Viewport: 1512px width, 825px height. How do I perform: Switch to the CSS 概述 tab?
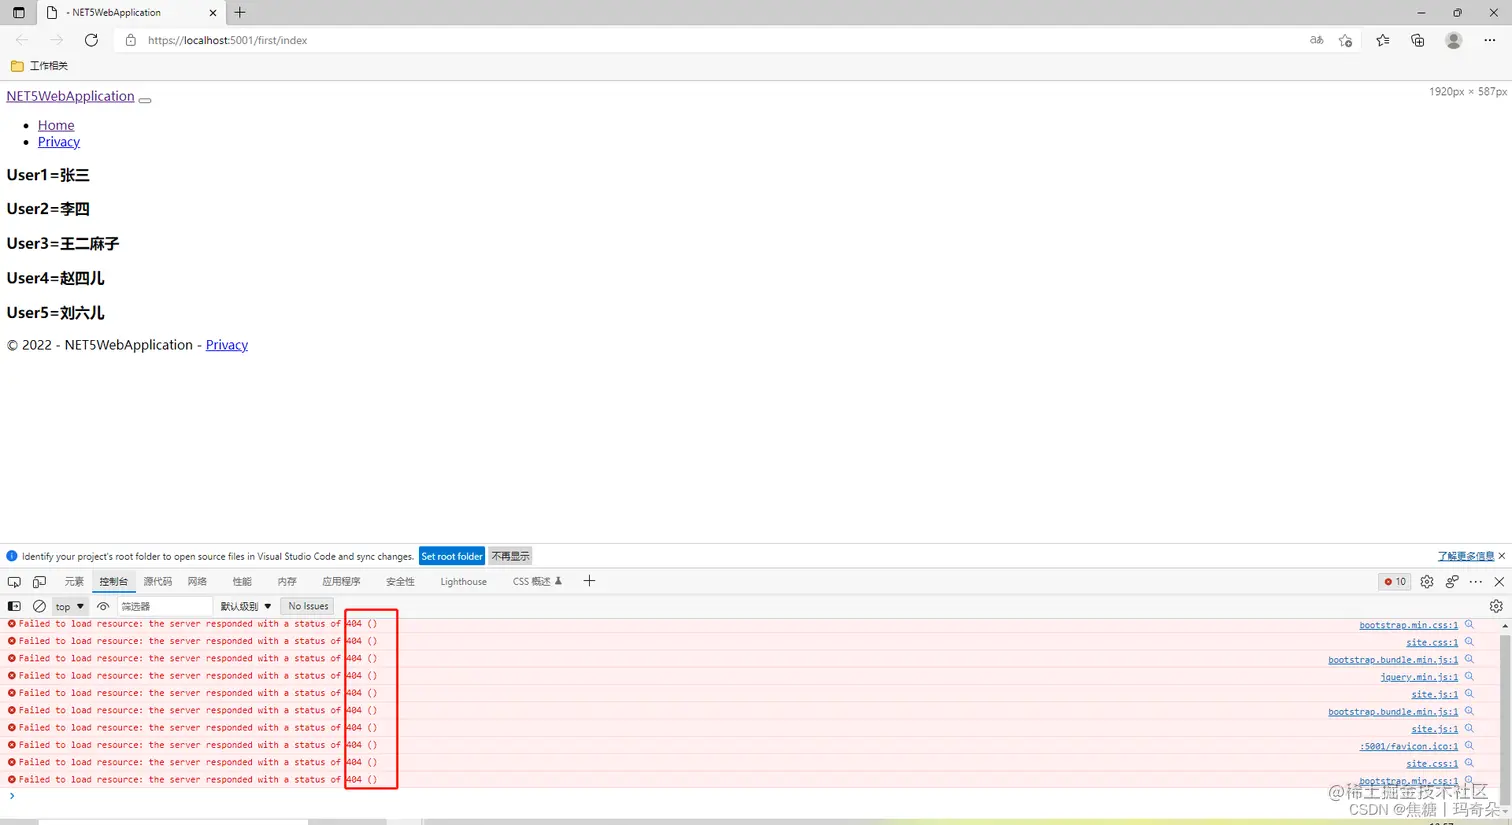click(x=537, y=582)
